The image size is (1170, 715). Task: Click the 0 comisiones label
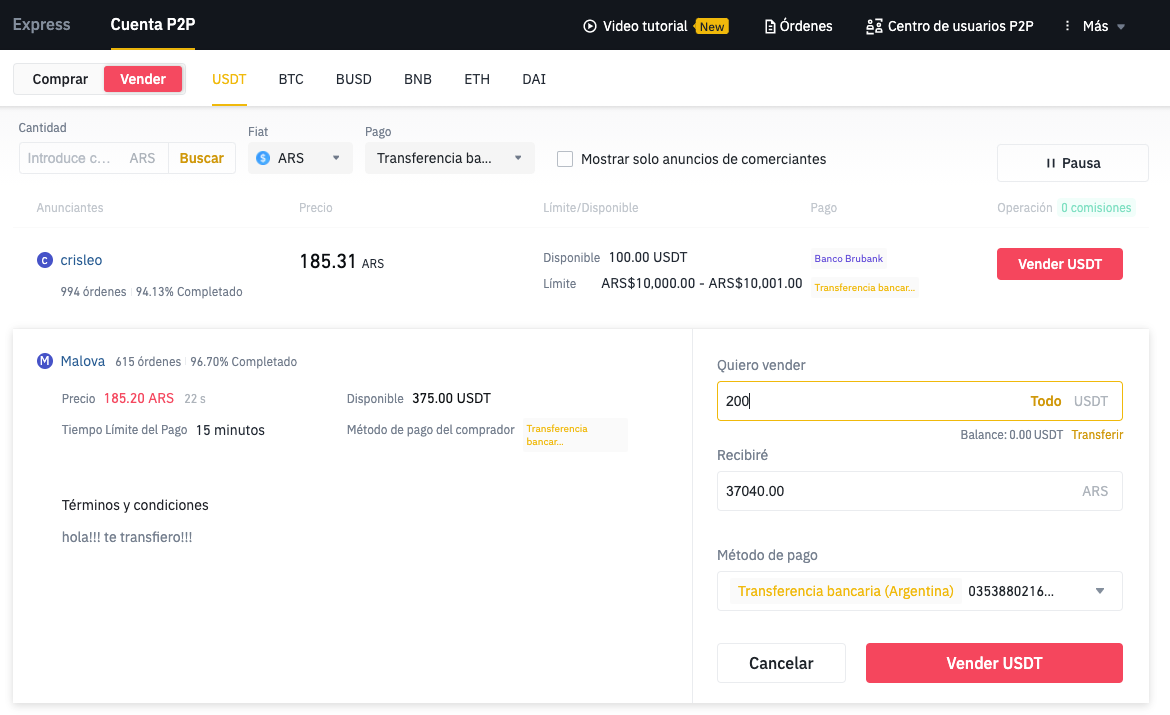1096,207
